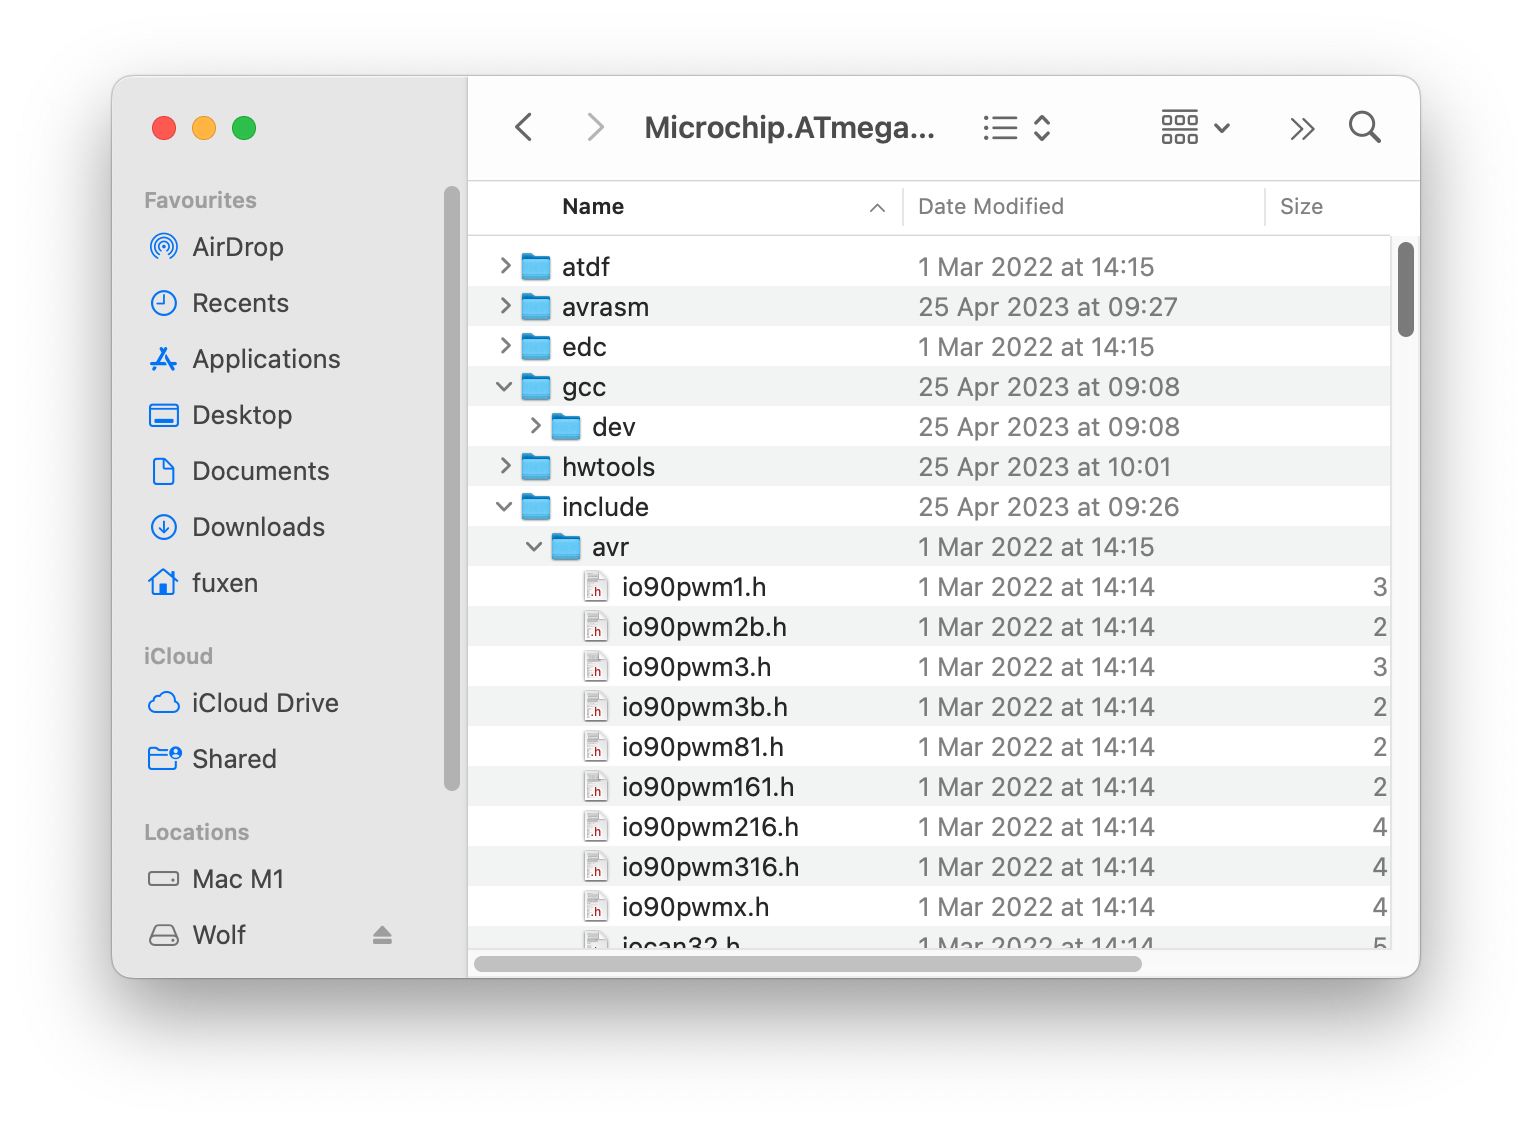Go back with the left arrow
This screenshot has width=1532, height=1126.
pos(523,128)
